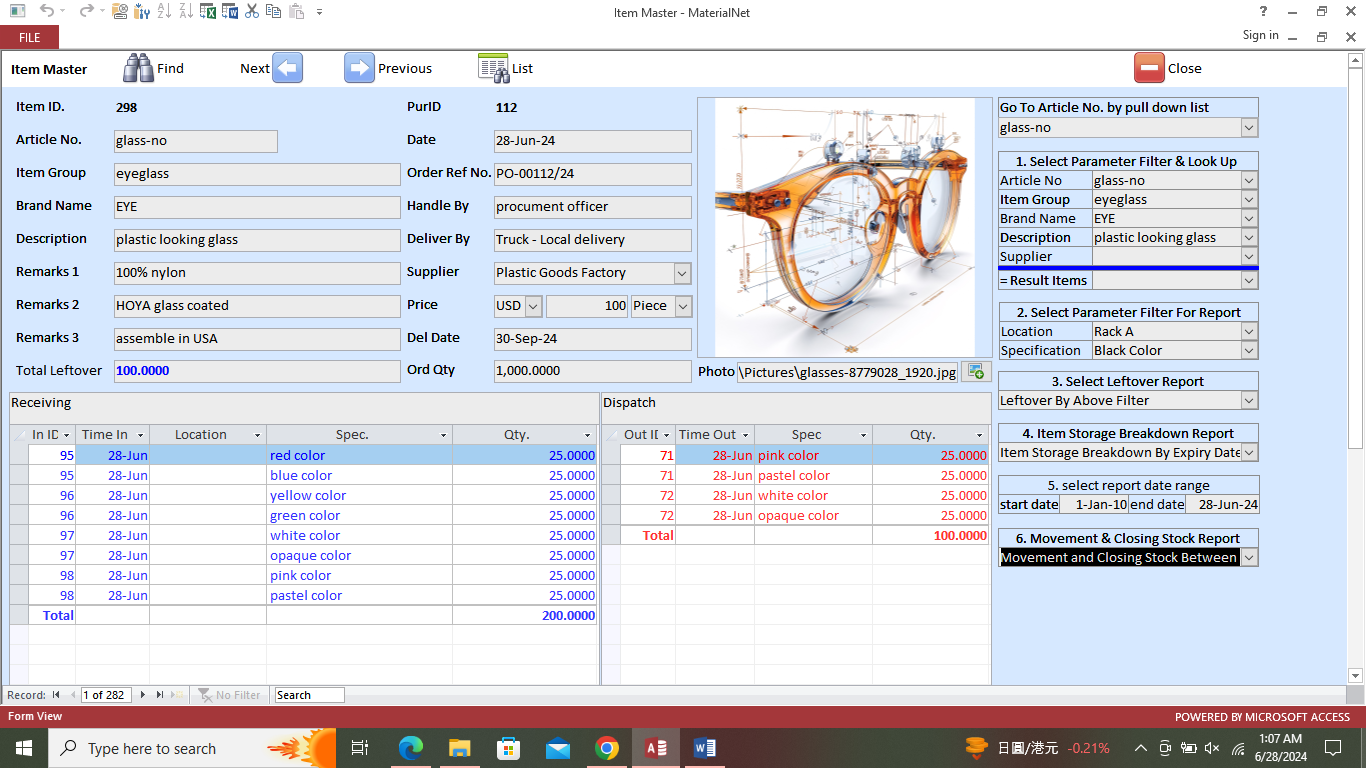Open Help question mark
1366x768 pixels.
1264,12
